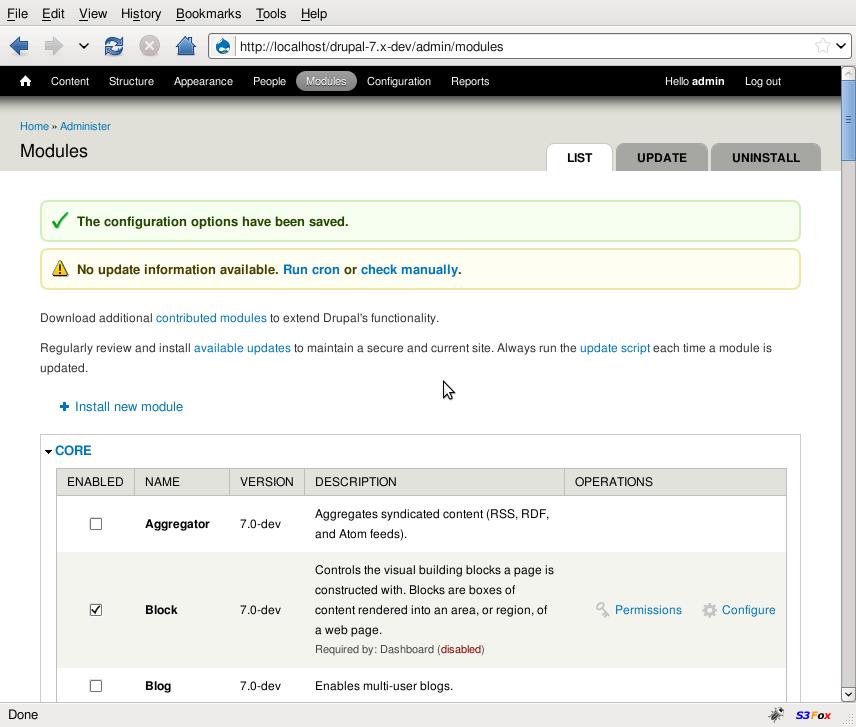Viewport: 856px width, 727px height.
Task: Click the Drupal home icon in admin toolbar
Action: [x=26, y=81]
